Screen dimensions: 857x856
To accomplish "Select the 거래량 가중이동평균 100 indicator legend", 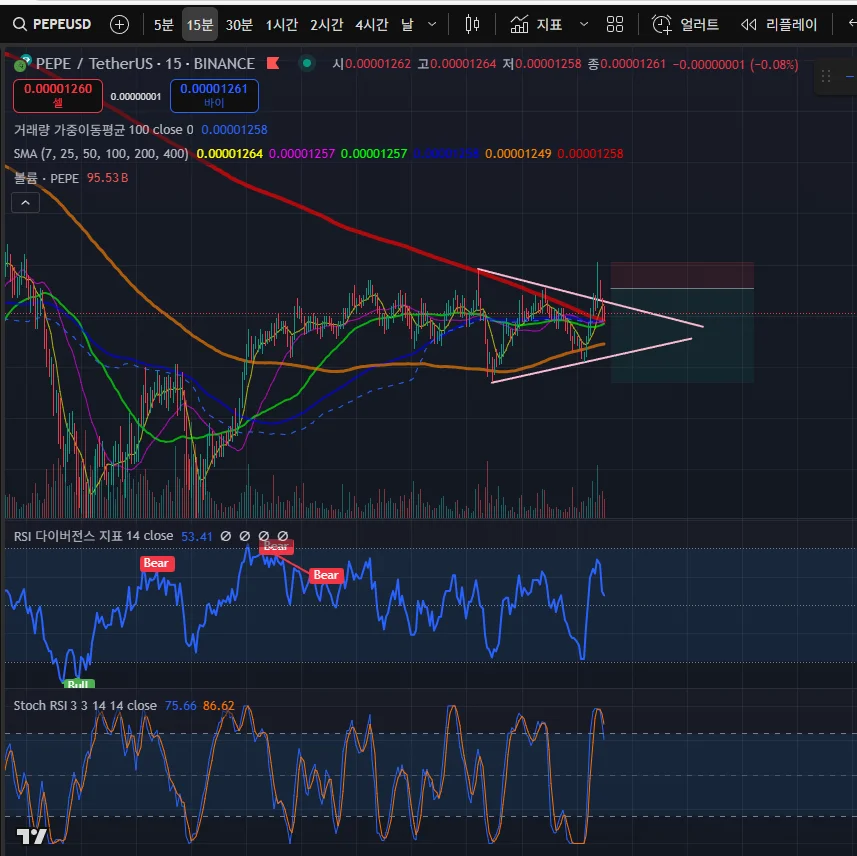I will pyautogui.click(x=104, y=130).
